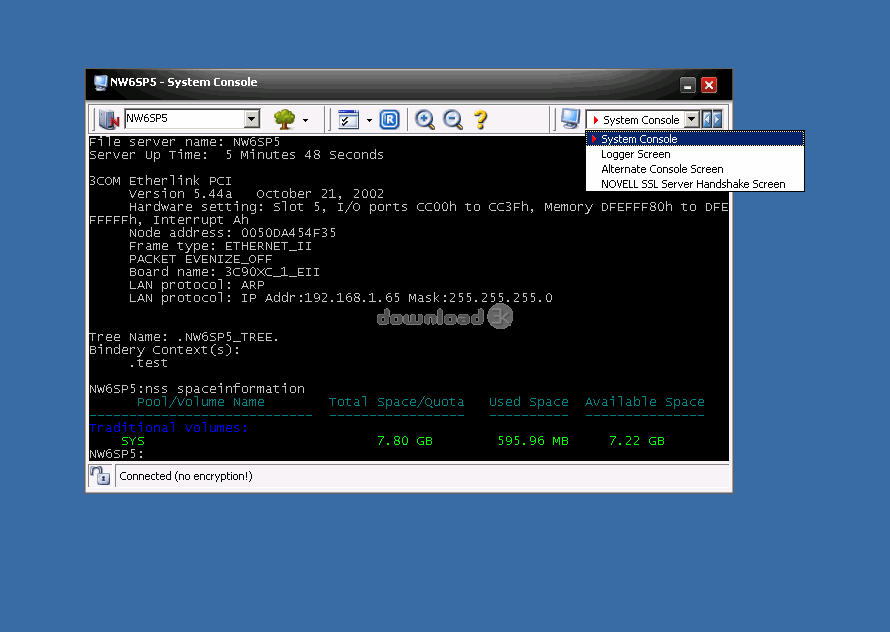
Task: Click the options checklist icon
Action: click(348, 120)
